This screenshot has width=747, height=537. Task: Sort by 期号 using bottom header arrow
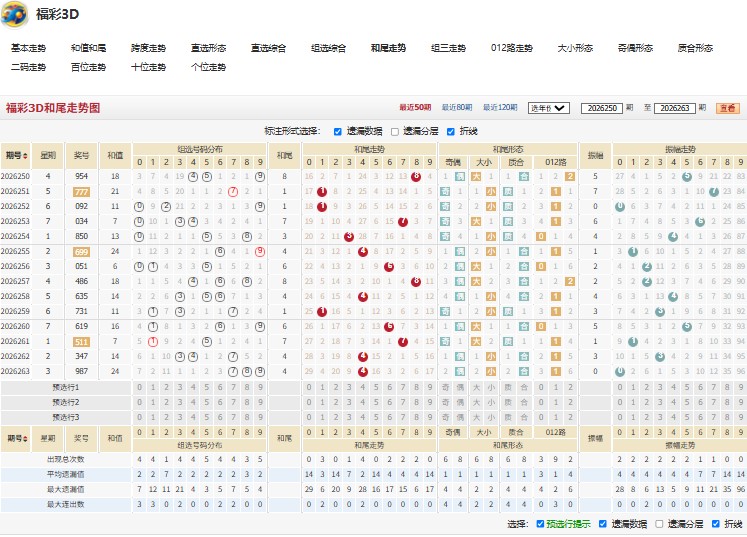click(25, 439)
